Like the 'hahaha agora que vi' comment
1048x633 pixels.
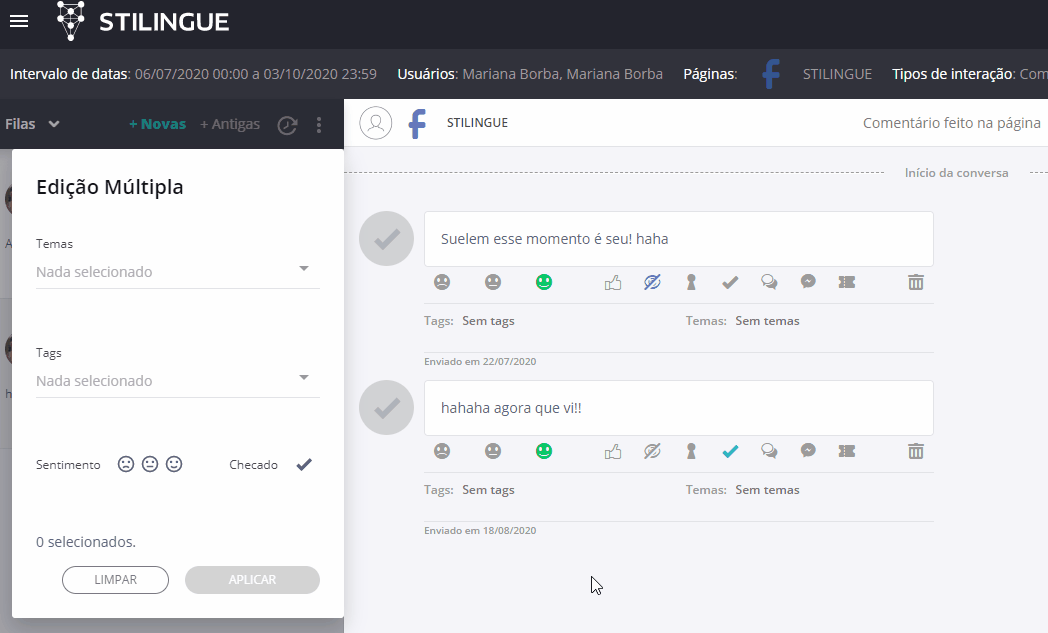click(x=613, y=452)
